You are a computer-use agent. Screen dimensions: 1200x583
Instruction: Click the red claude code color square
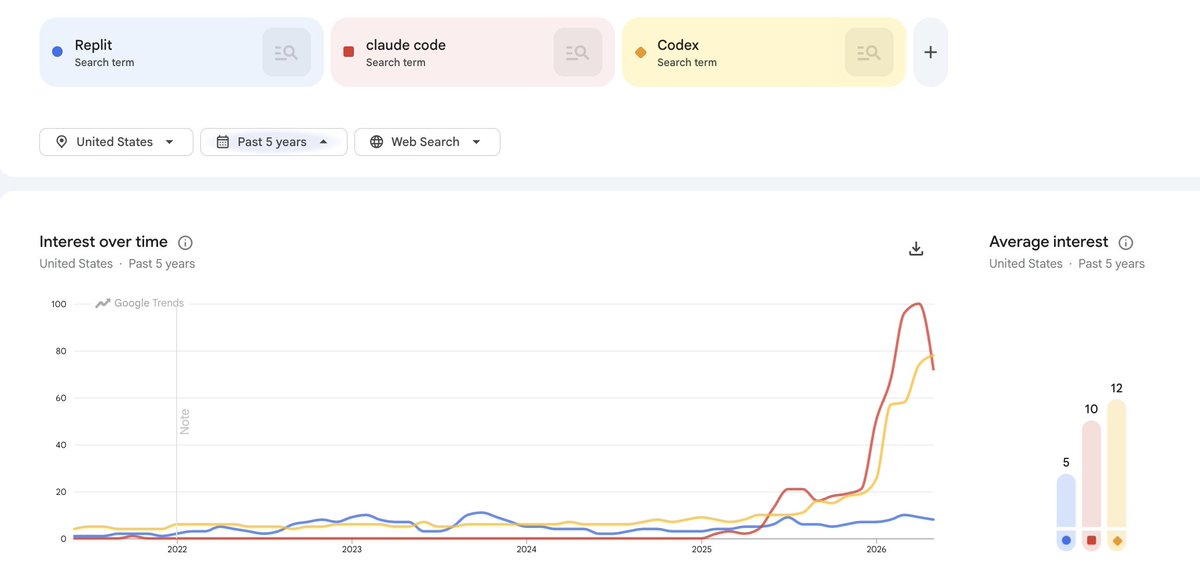348,52
